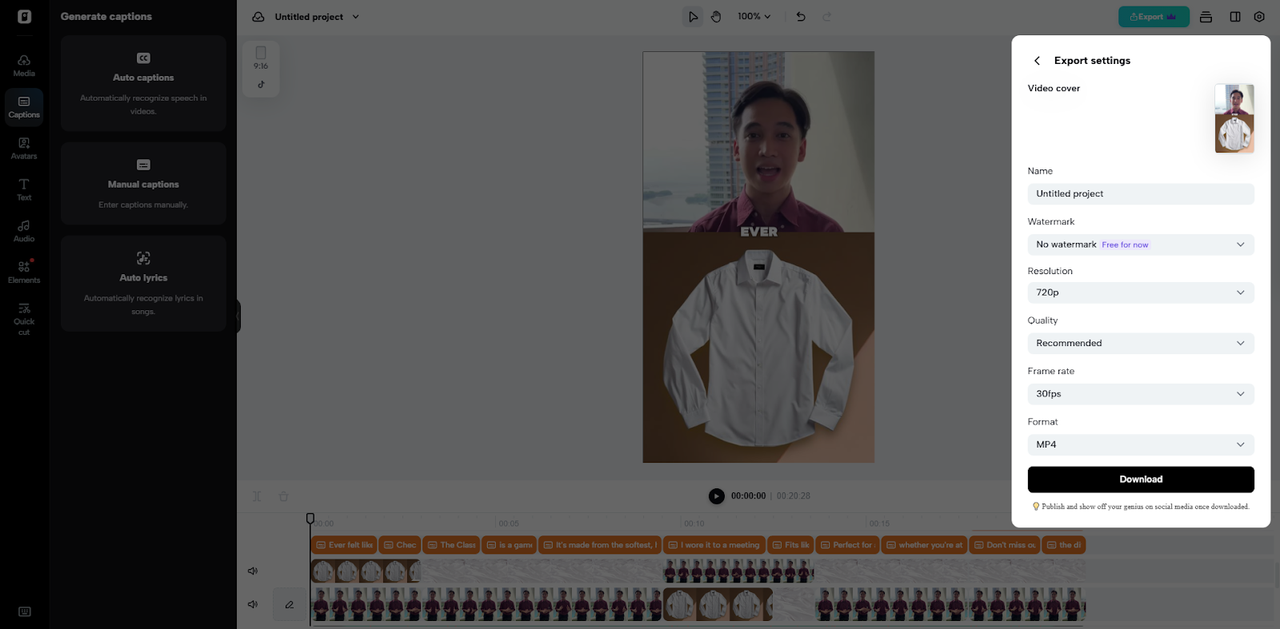
Task: Play the video preview
Action: (x=716, y=496)
